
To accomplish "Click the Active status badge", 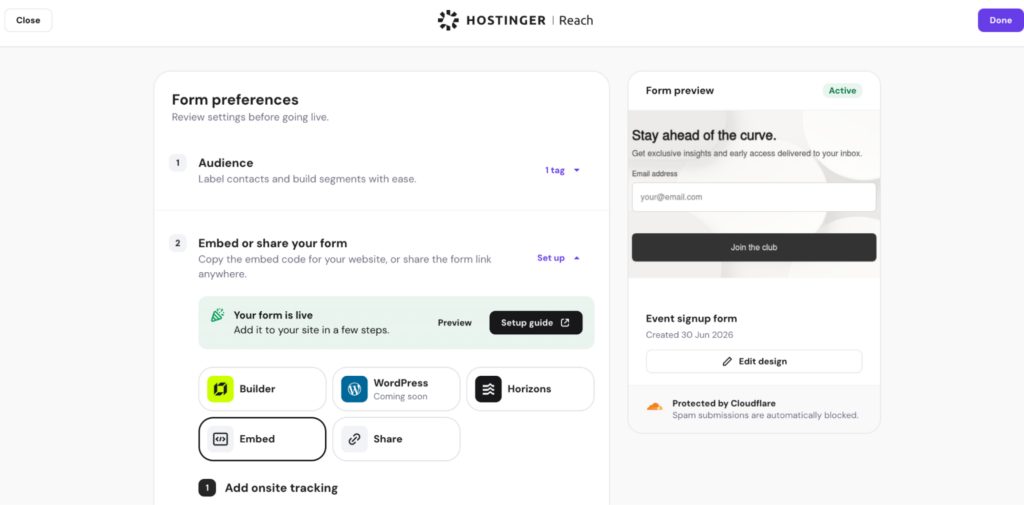I will click(842, 91).
